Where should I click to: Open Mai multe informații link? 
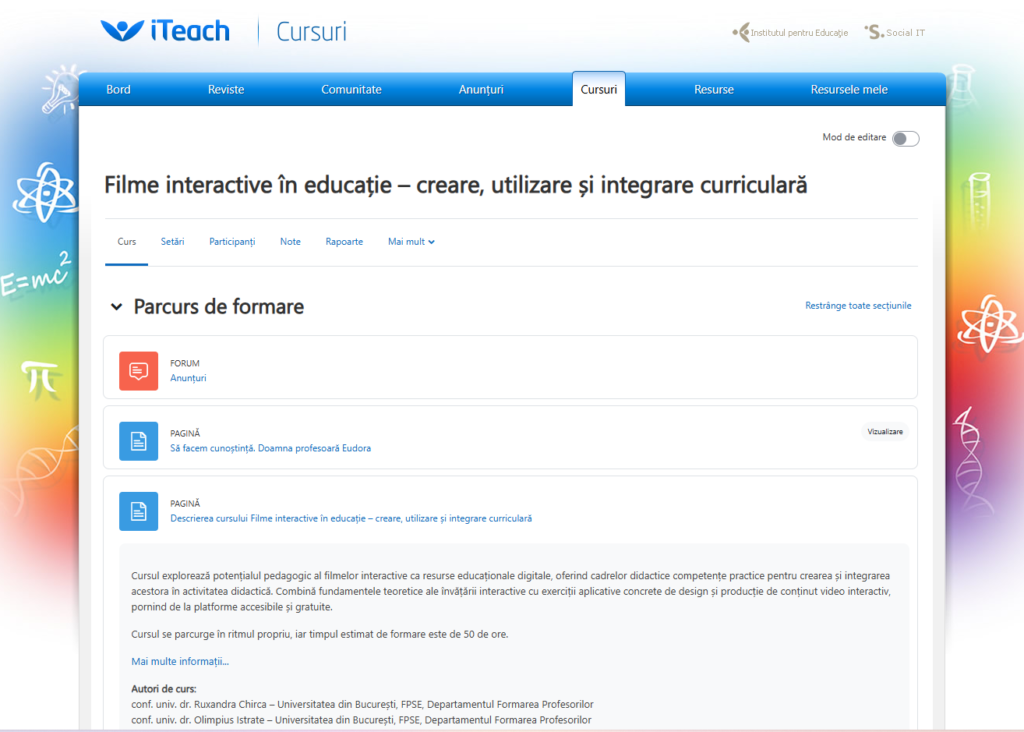tap(180, 661)
